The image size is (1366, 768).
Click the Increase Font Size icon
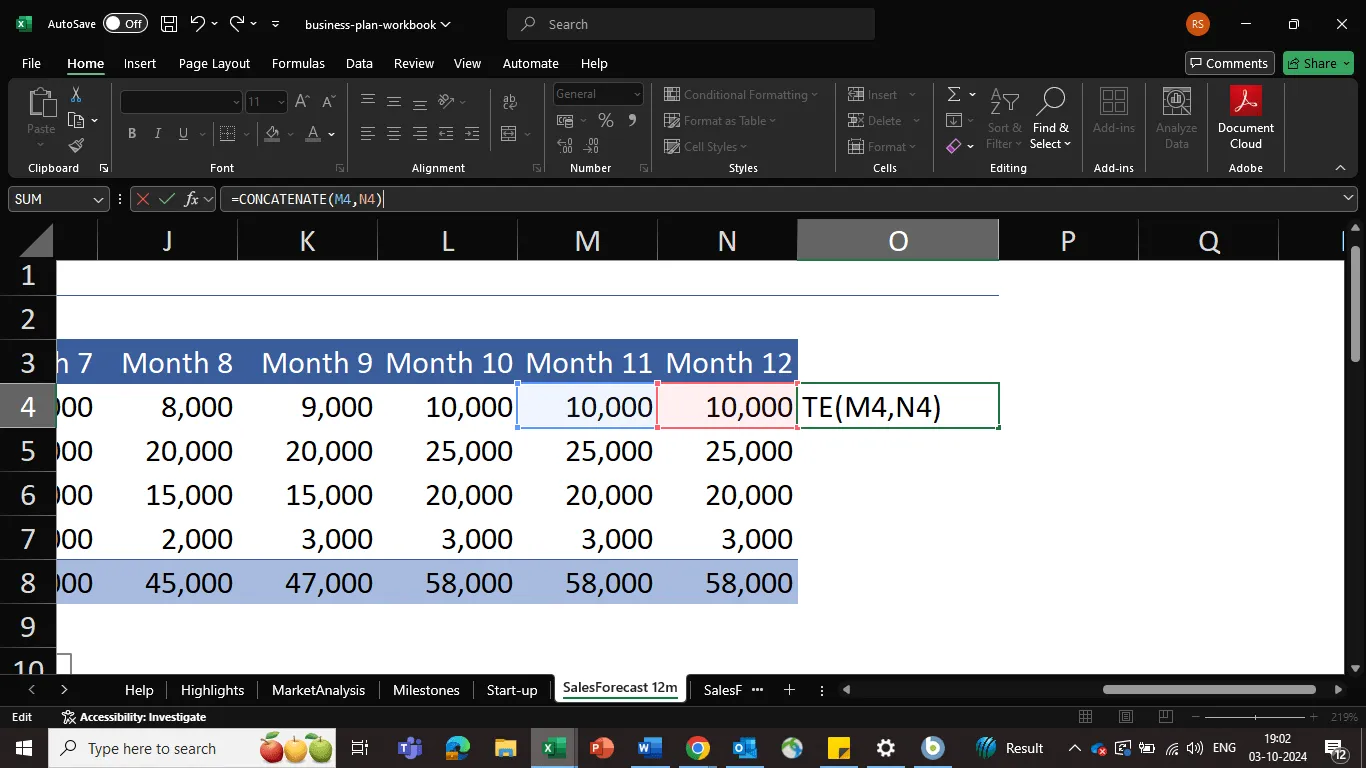coord(303,102)
